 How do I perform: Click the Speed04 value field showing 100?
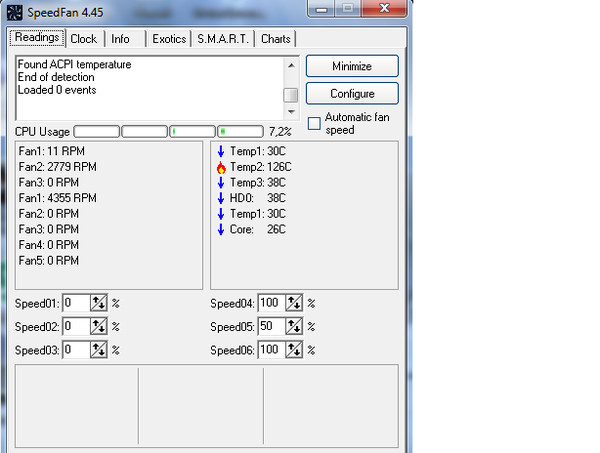(x=272, y=303)
